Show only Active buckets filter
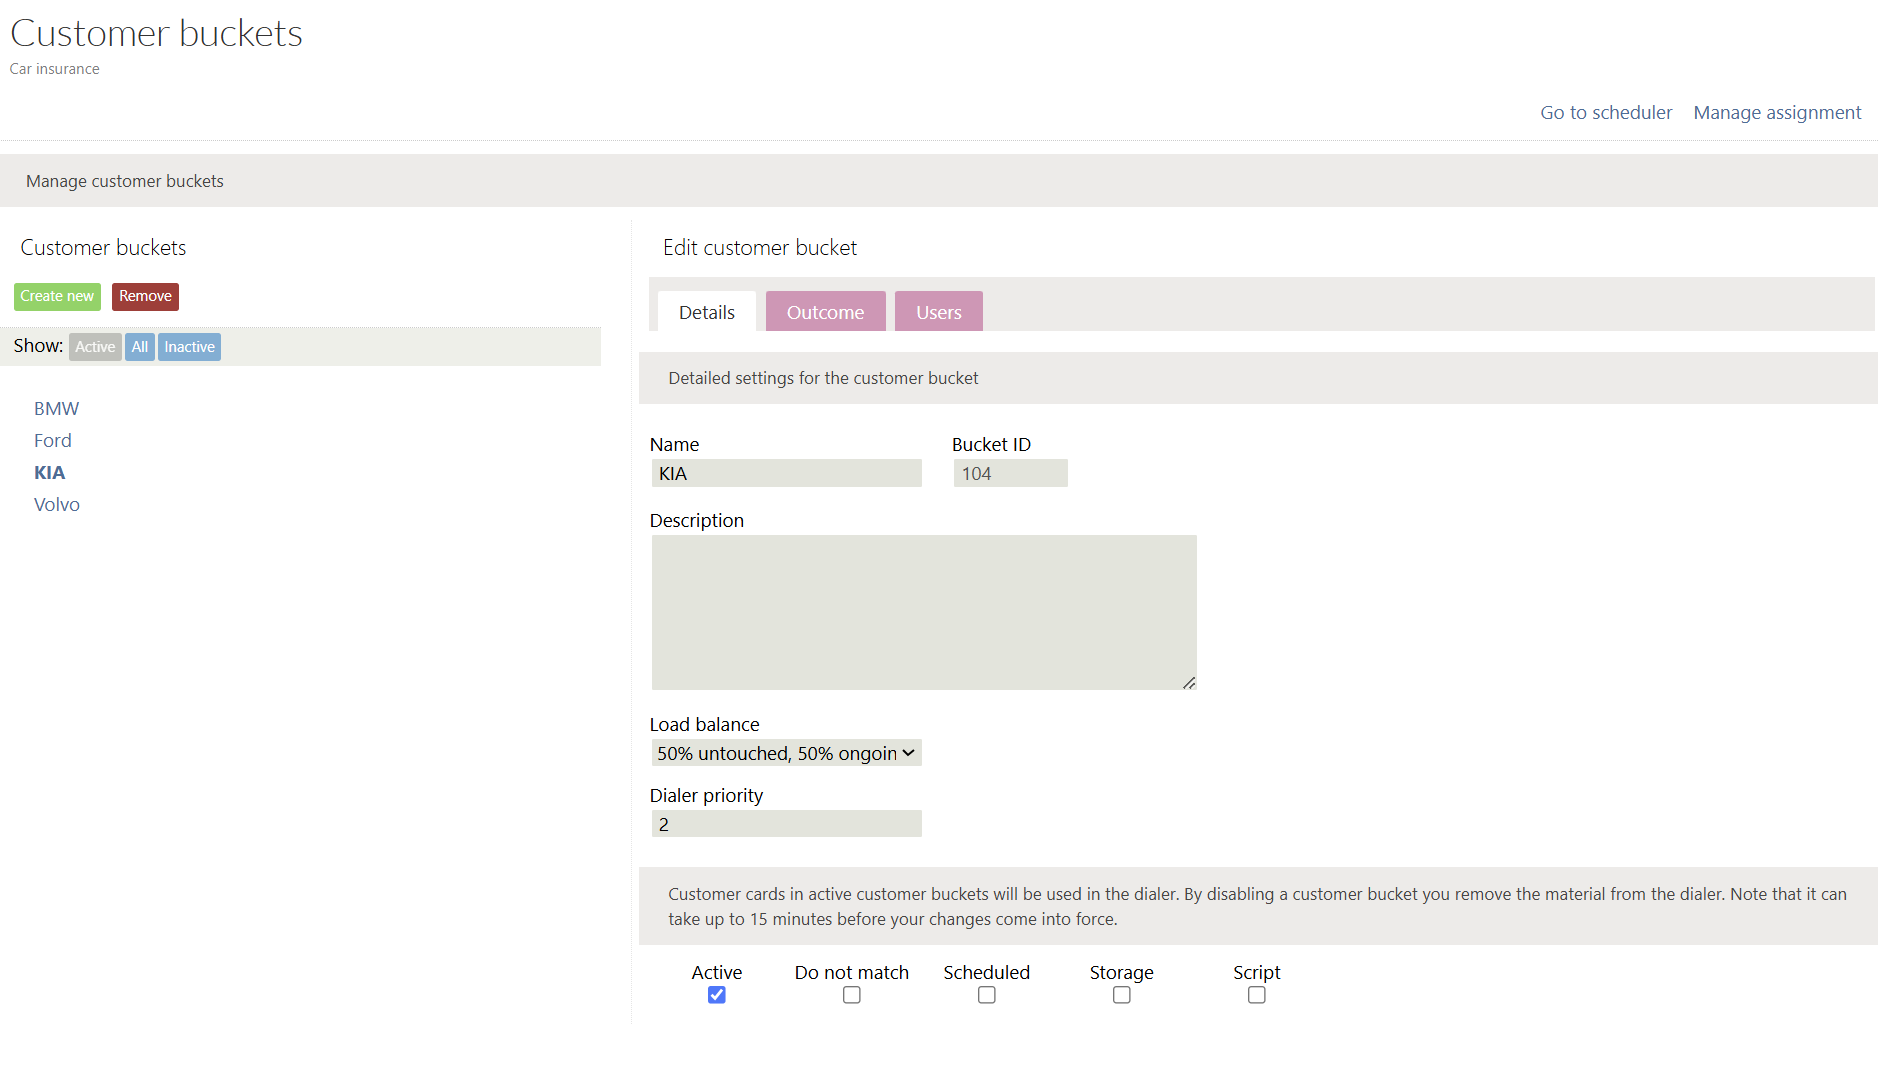 point(95,347)
